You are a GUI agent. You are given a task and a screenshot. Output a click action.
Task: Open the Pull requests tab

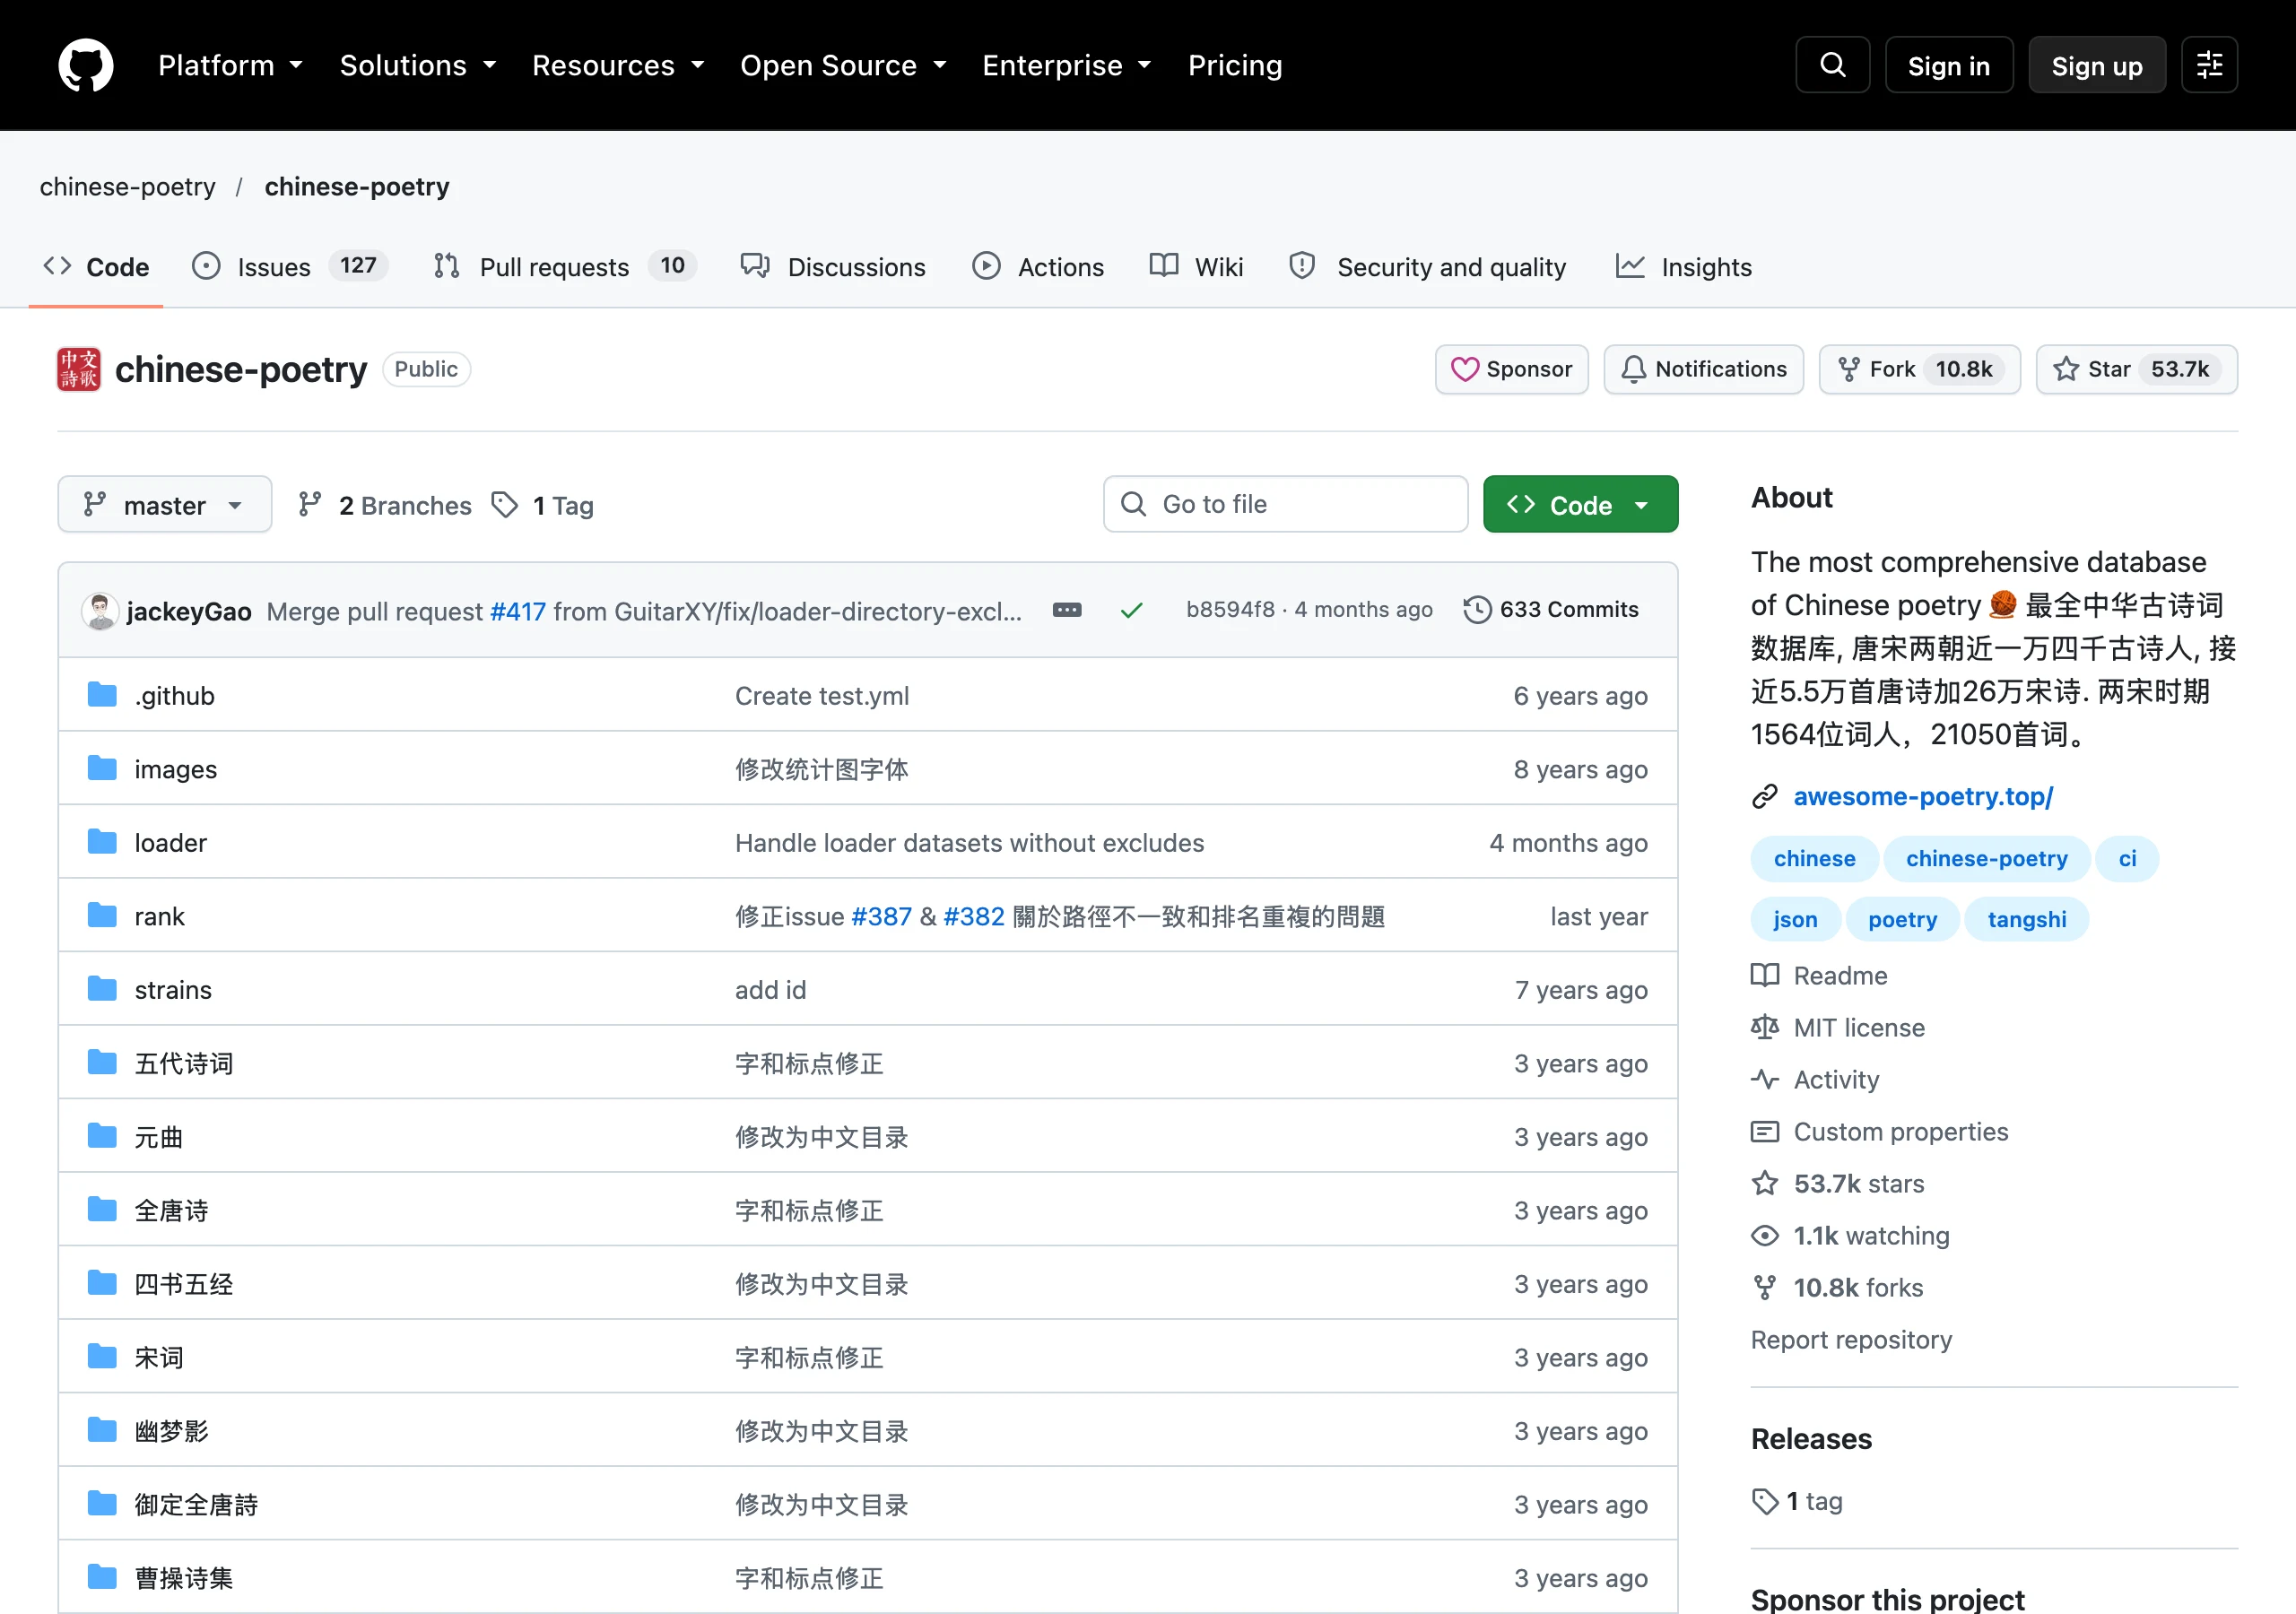coord(565,267)
